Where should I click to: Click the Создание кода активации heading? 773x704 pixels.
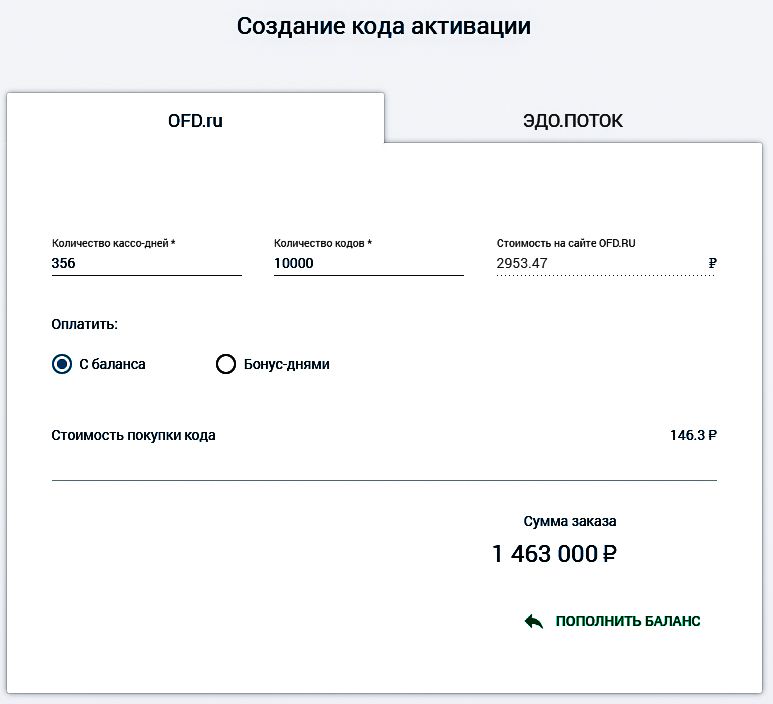pyautogui.click(x=384, y=26)
